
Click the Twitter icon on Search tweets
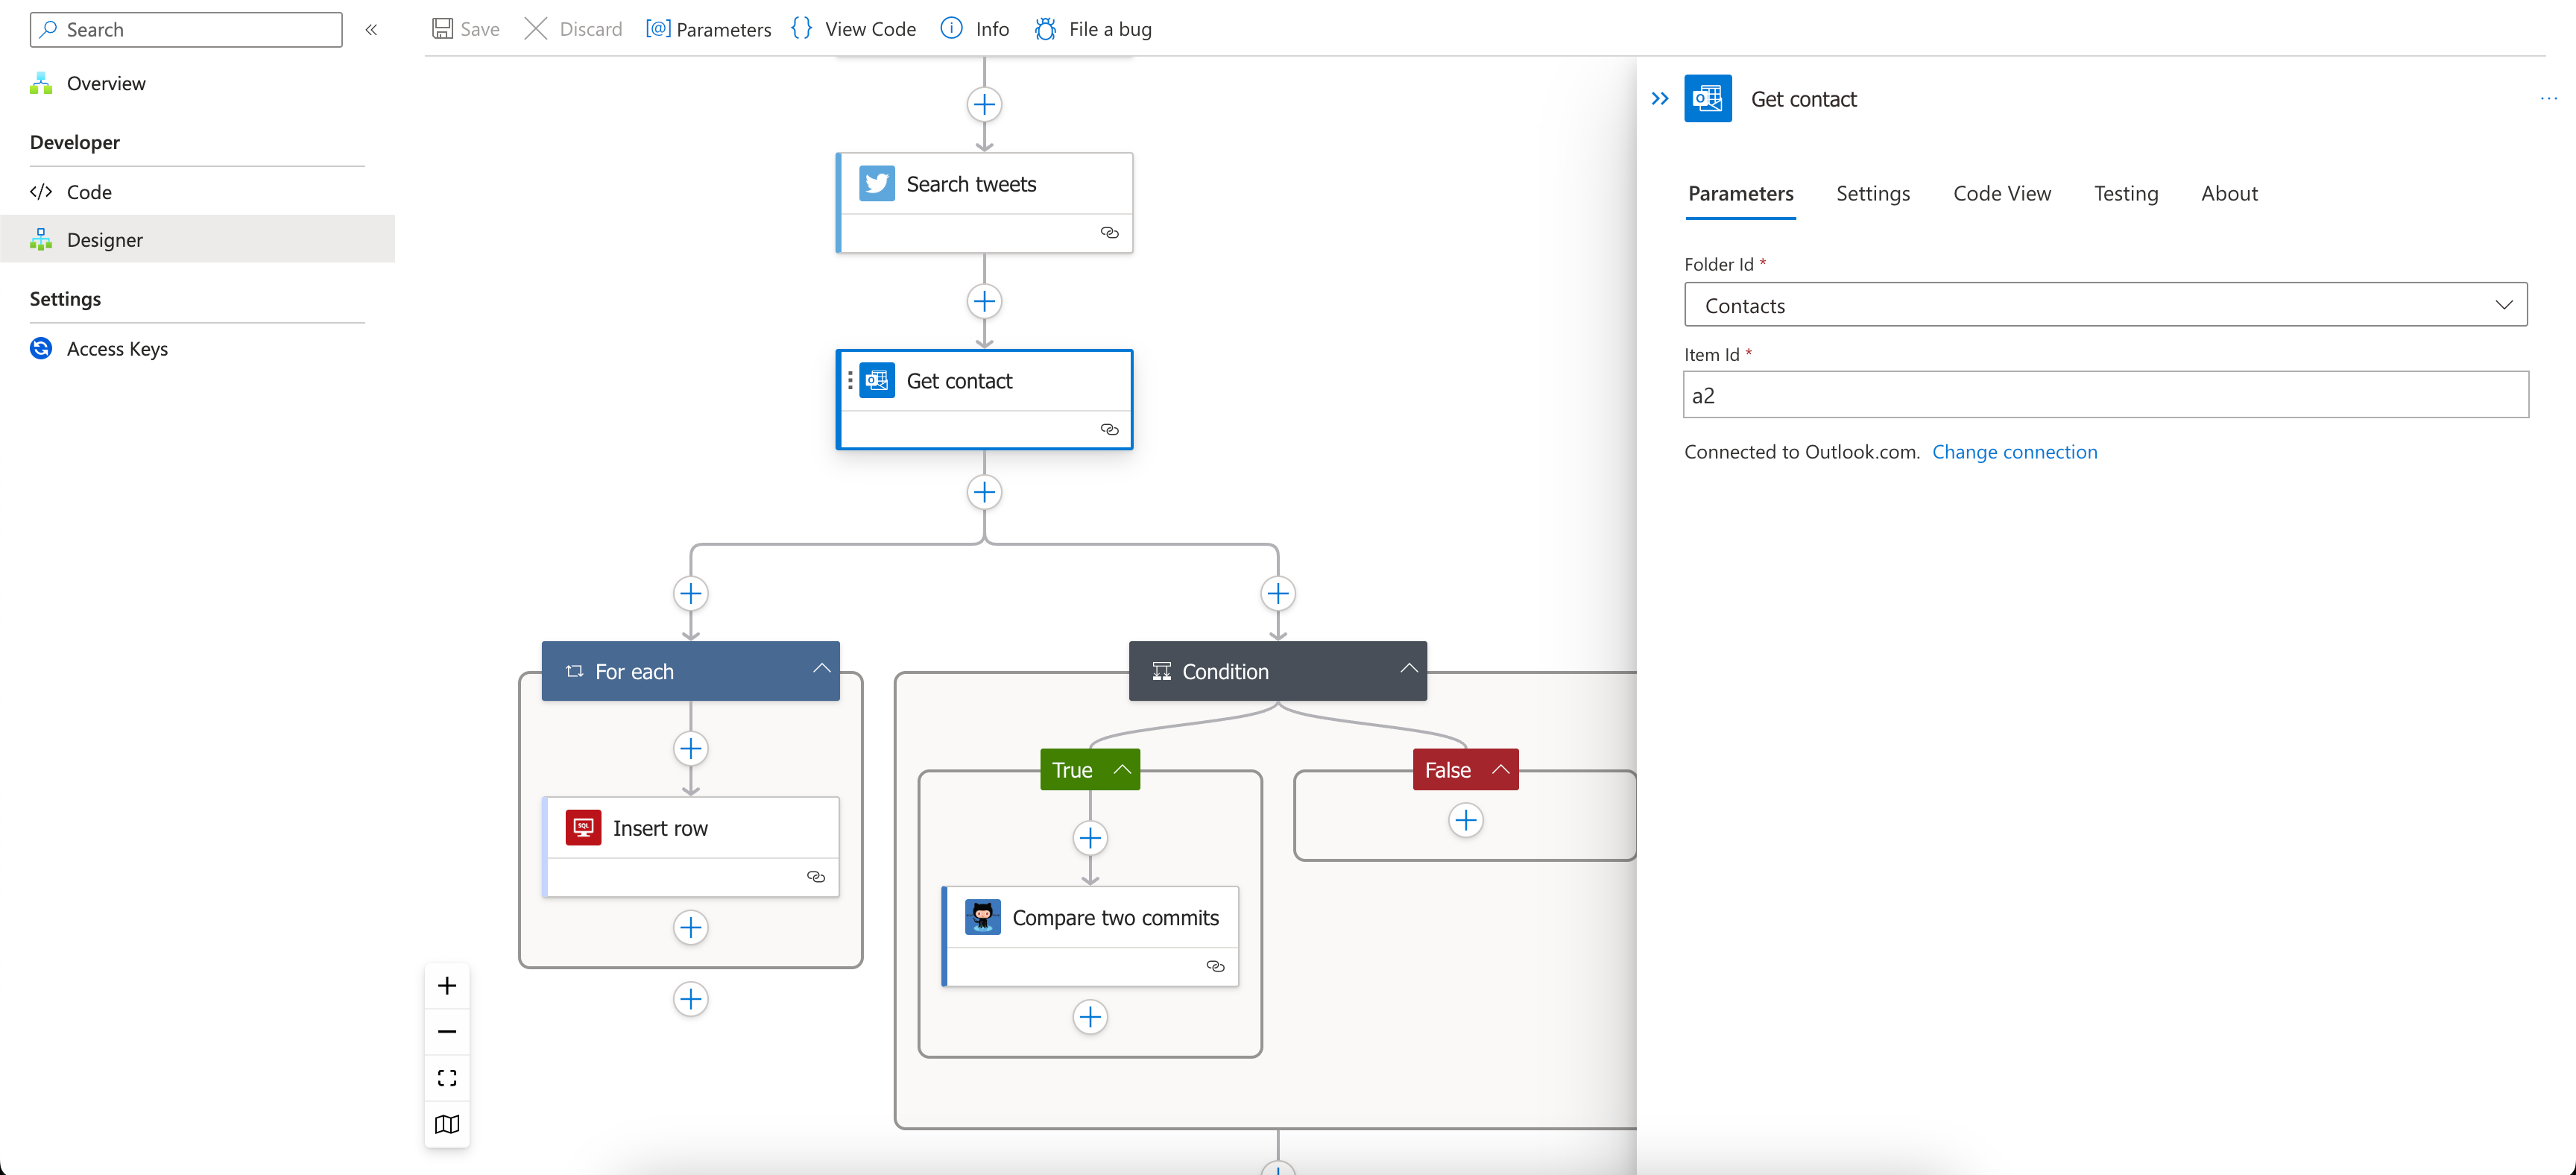point(877,184)
